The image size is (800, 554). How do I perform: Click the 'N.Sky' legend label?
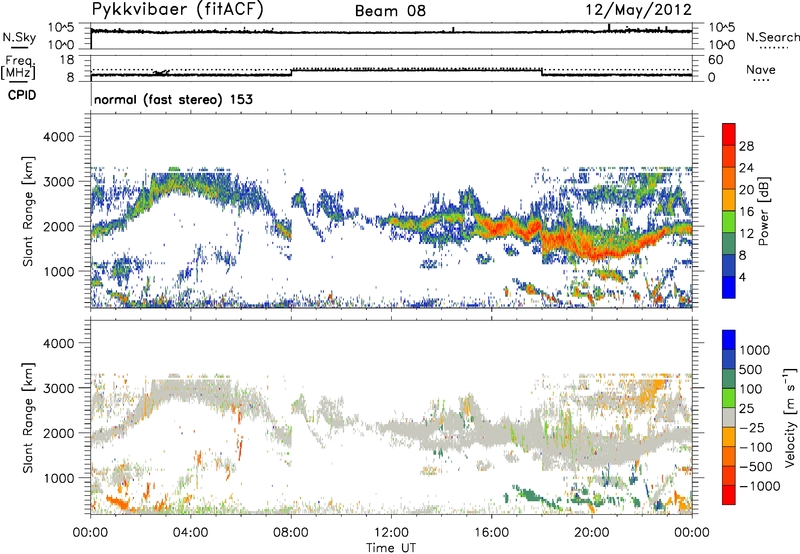click(x=19, y=37)
